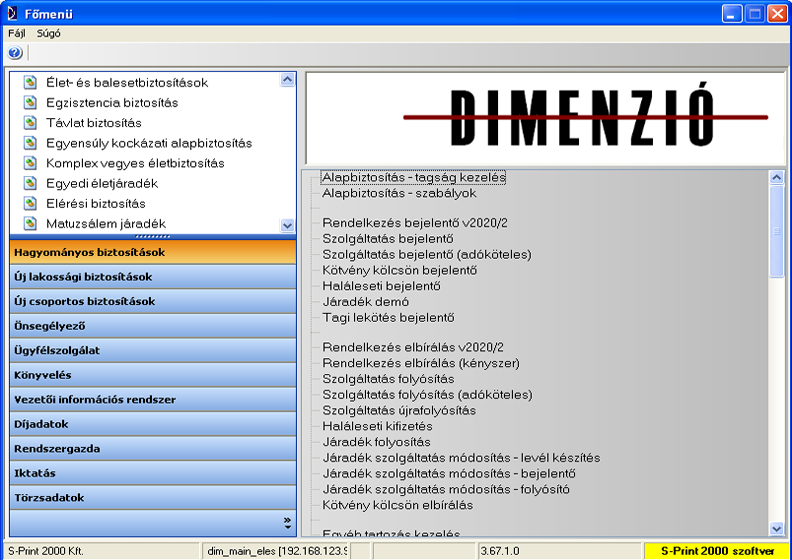Click the icon beside Egzisztencia biztosítás

30,103
